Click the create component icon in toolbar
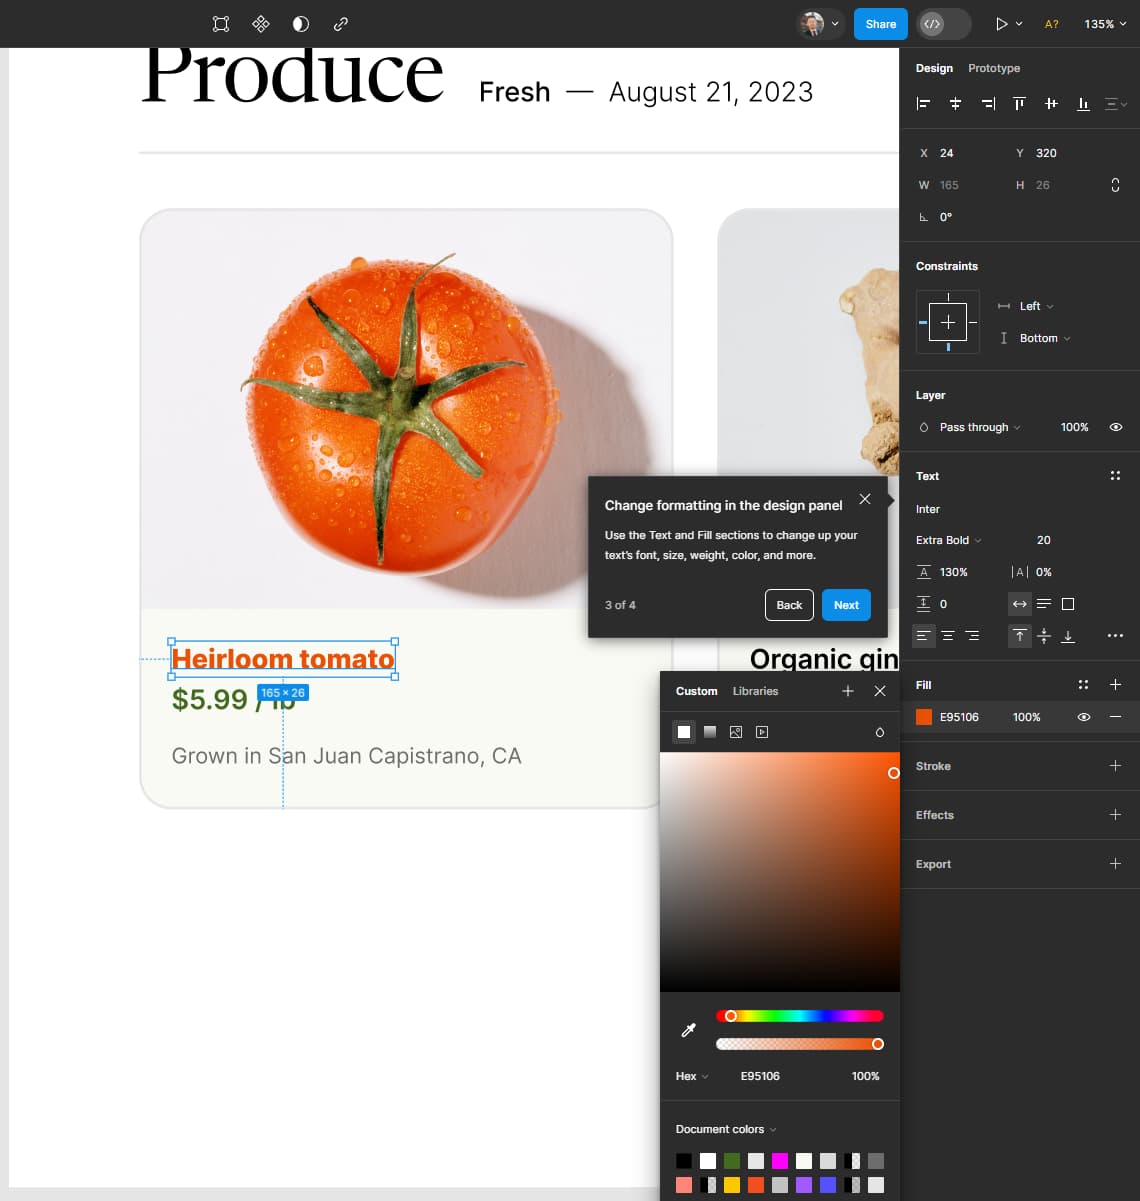 [x=260, y=24]
